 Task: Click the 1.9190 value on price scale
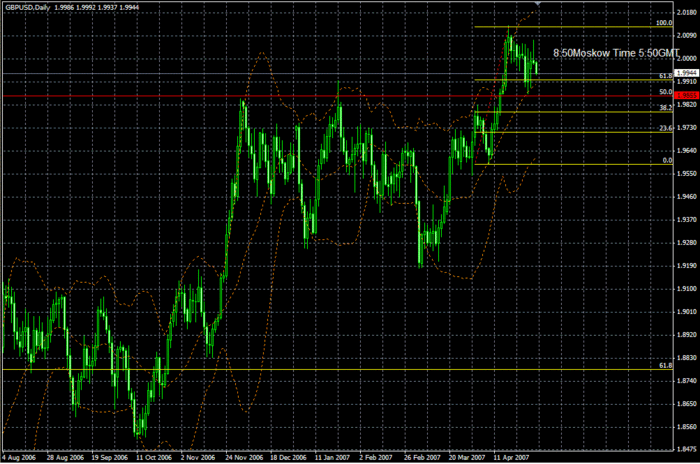pyautogui.click(x=687, y=266)
